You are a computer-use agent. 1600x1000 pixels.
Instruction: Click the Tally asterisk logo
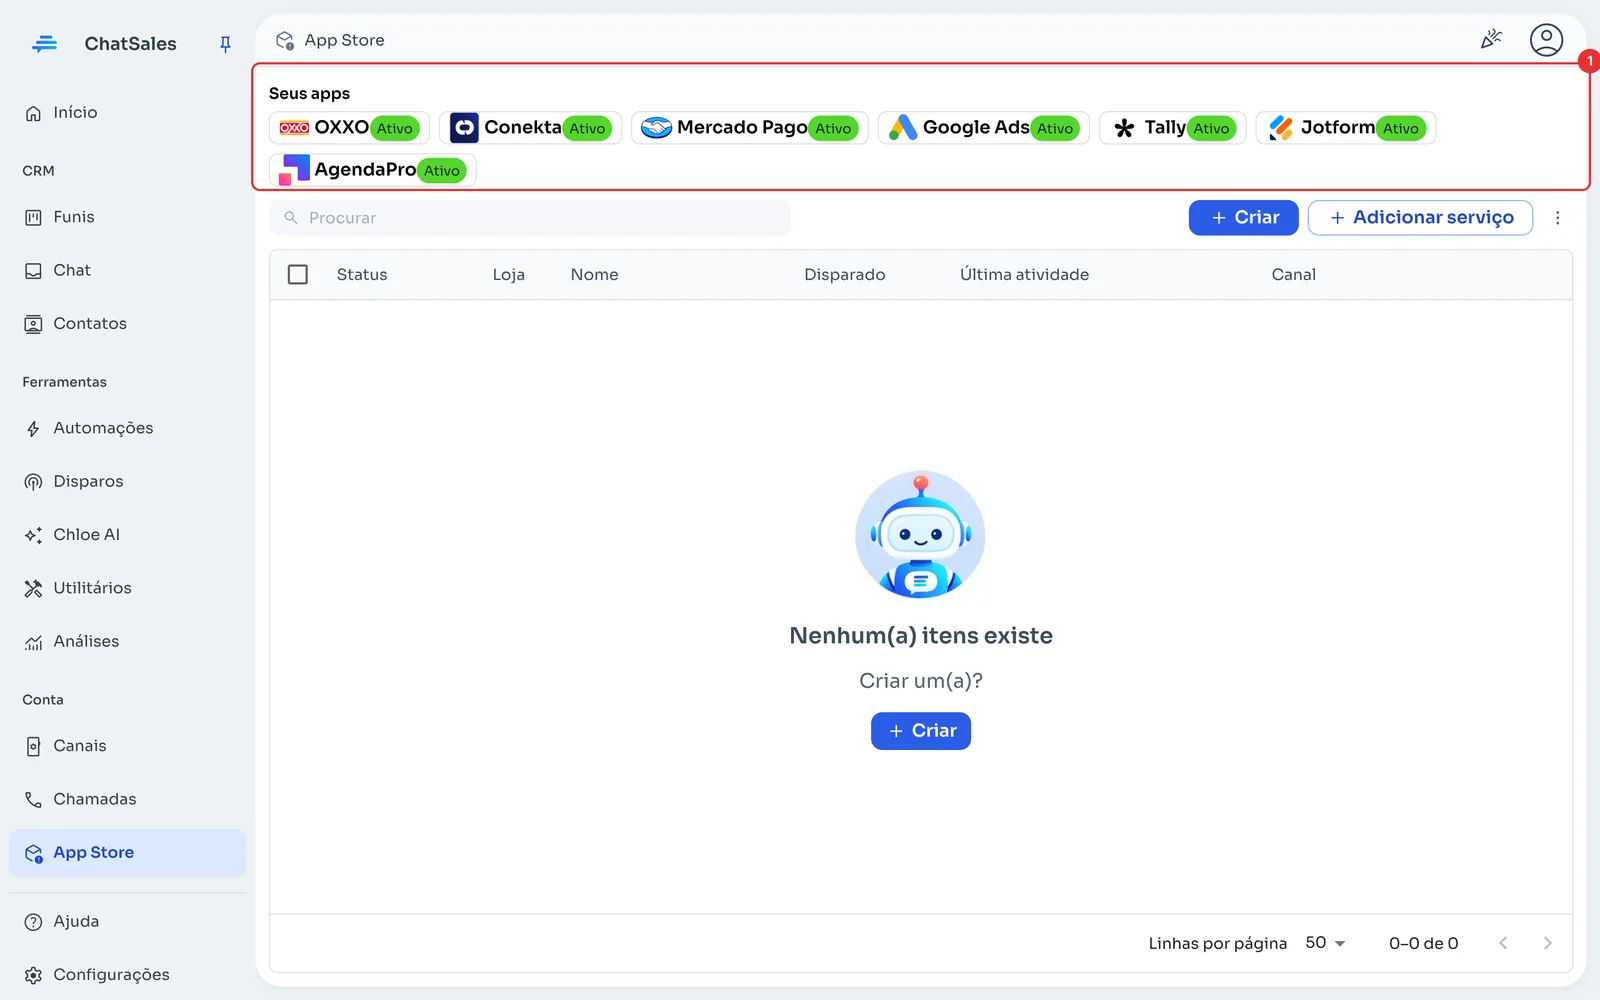coord(1124,128)
